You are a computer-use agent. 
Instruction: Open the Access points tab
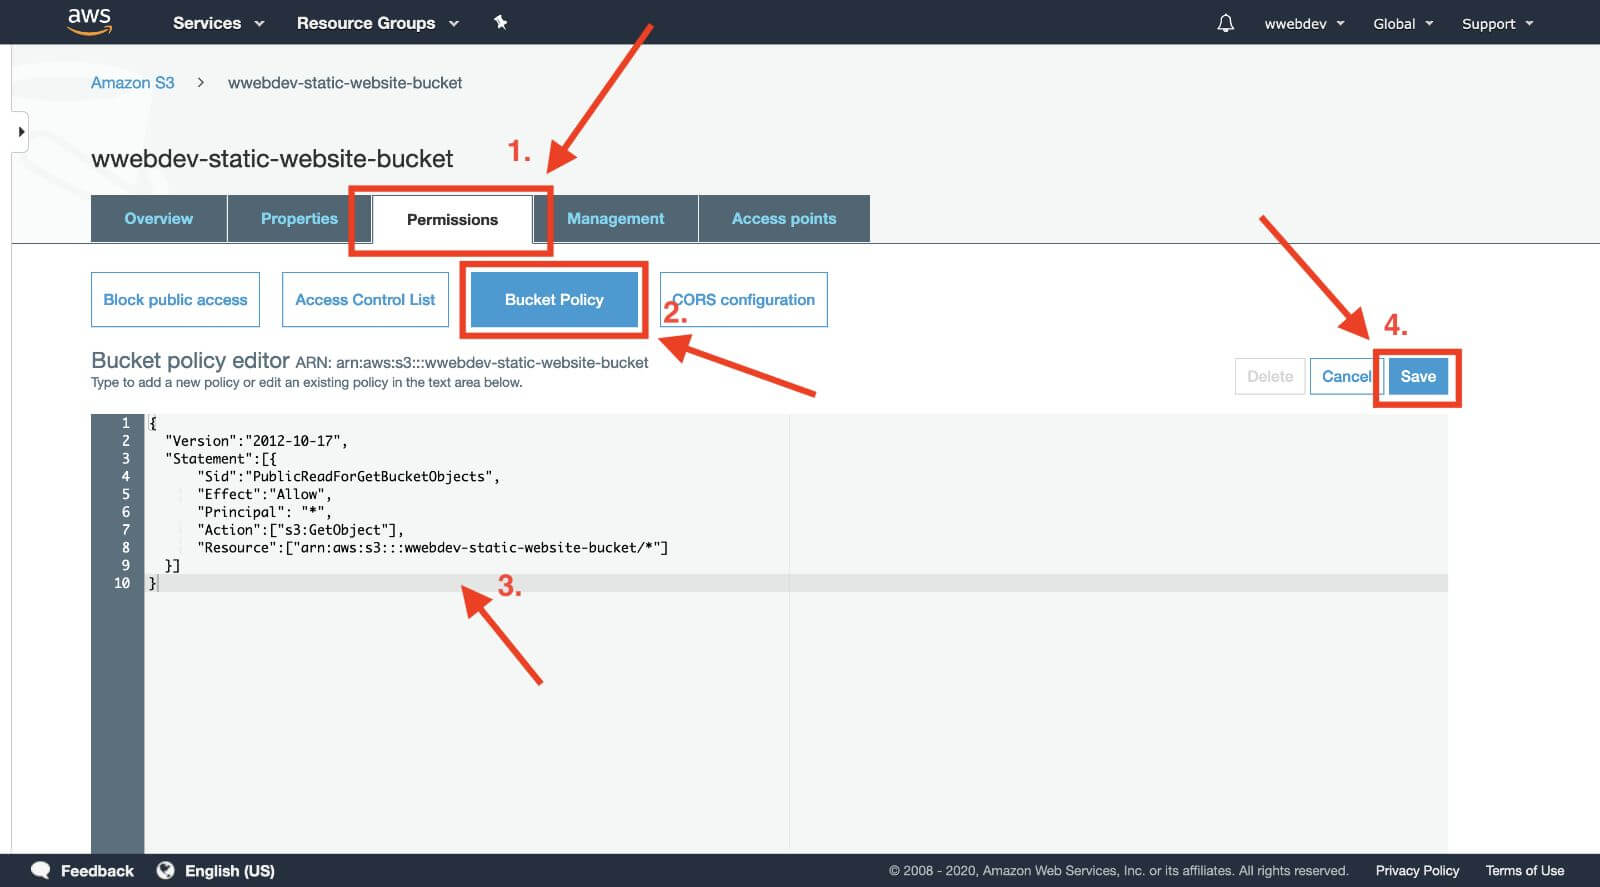click(x=784, y=218)
